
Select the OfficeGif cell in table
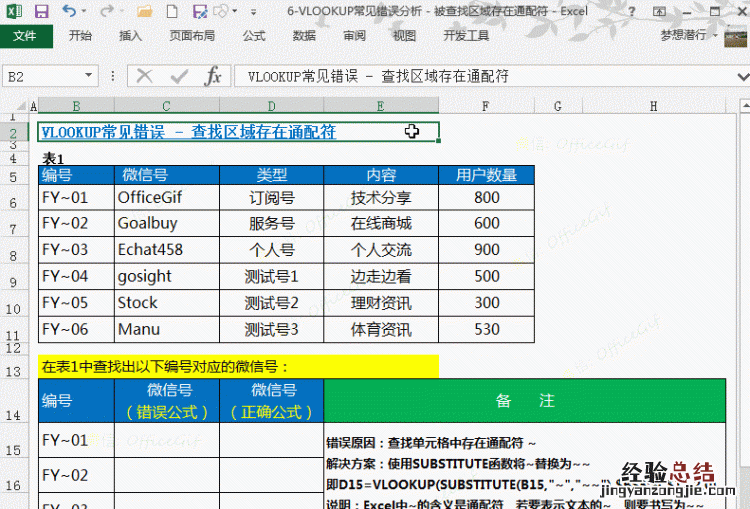coord(166,197)
